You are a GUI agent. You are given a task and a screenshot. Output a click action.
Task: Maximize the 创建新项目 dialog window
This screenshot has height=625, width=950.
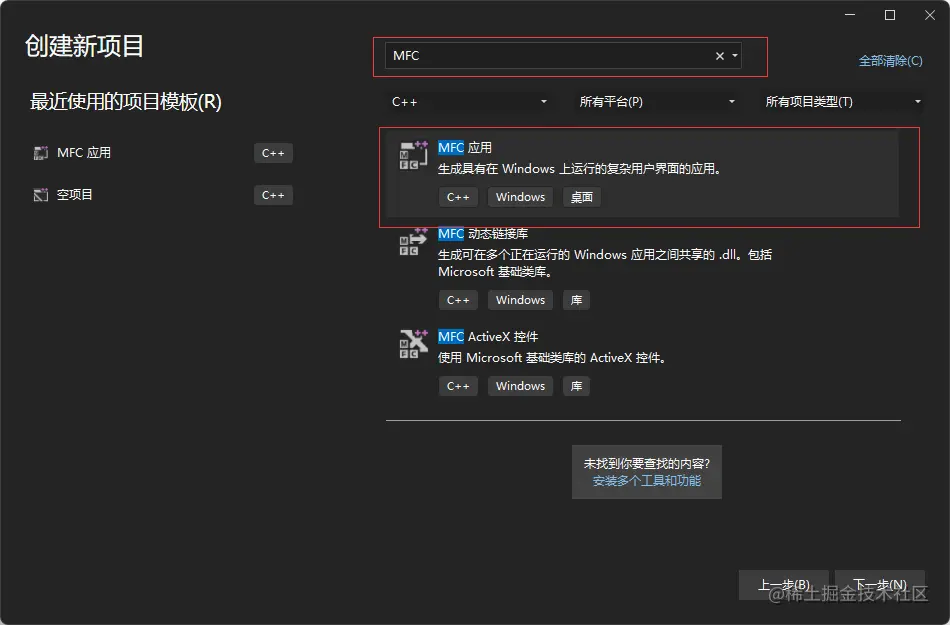[890, 15]
